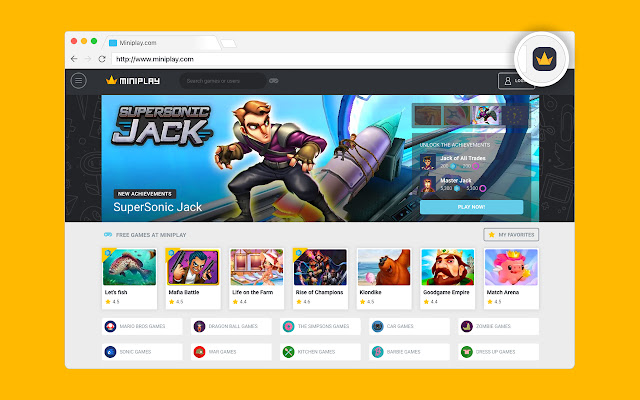Open Kitchen Games category
The width and height of the screenshot is (640, 400).
[x=320, y=352]
